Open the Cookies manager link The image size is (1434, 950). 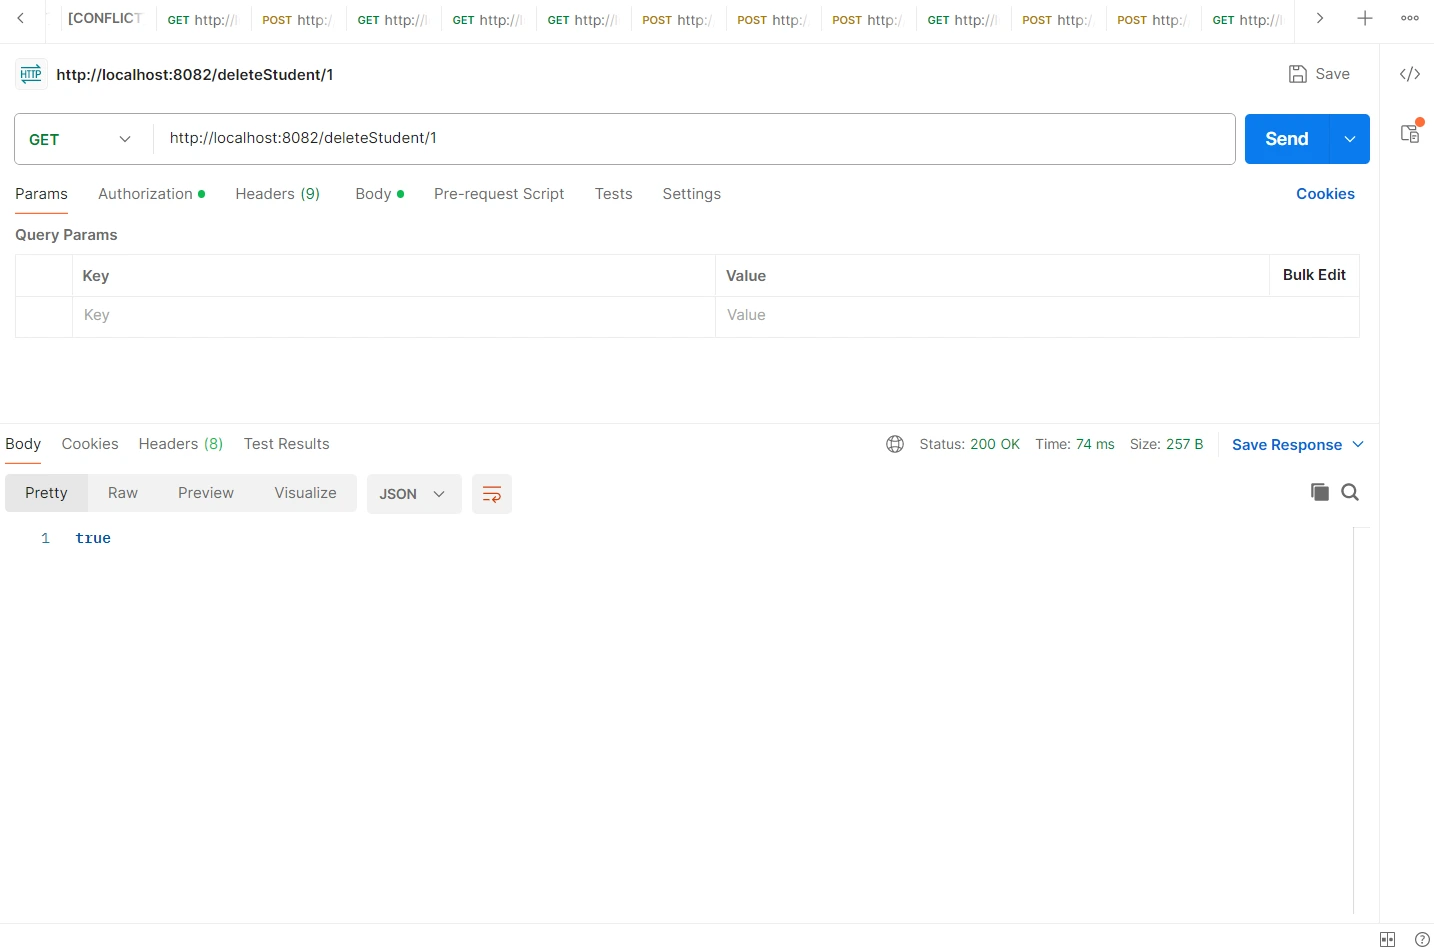(1325, 193)
